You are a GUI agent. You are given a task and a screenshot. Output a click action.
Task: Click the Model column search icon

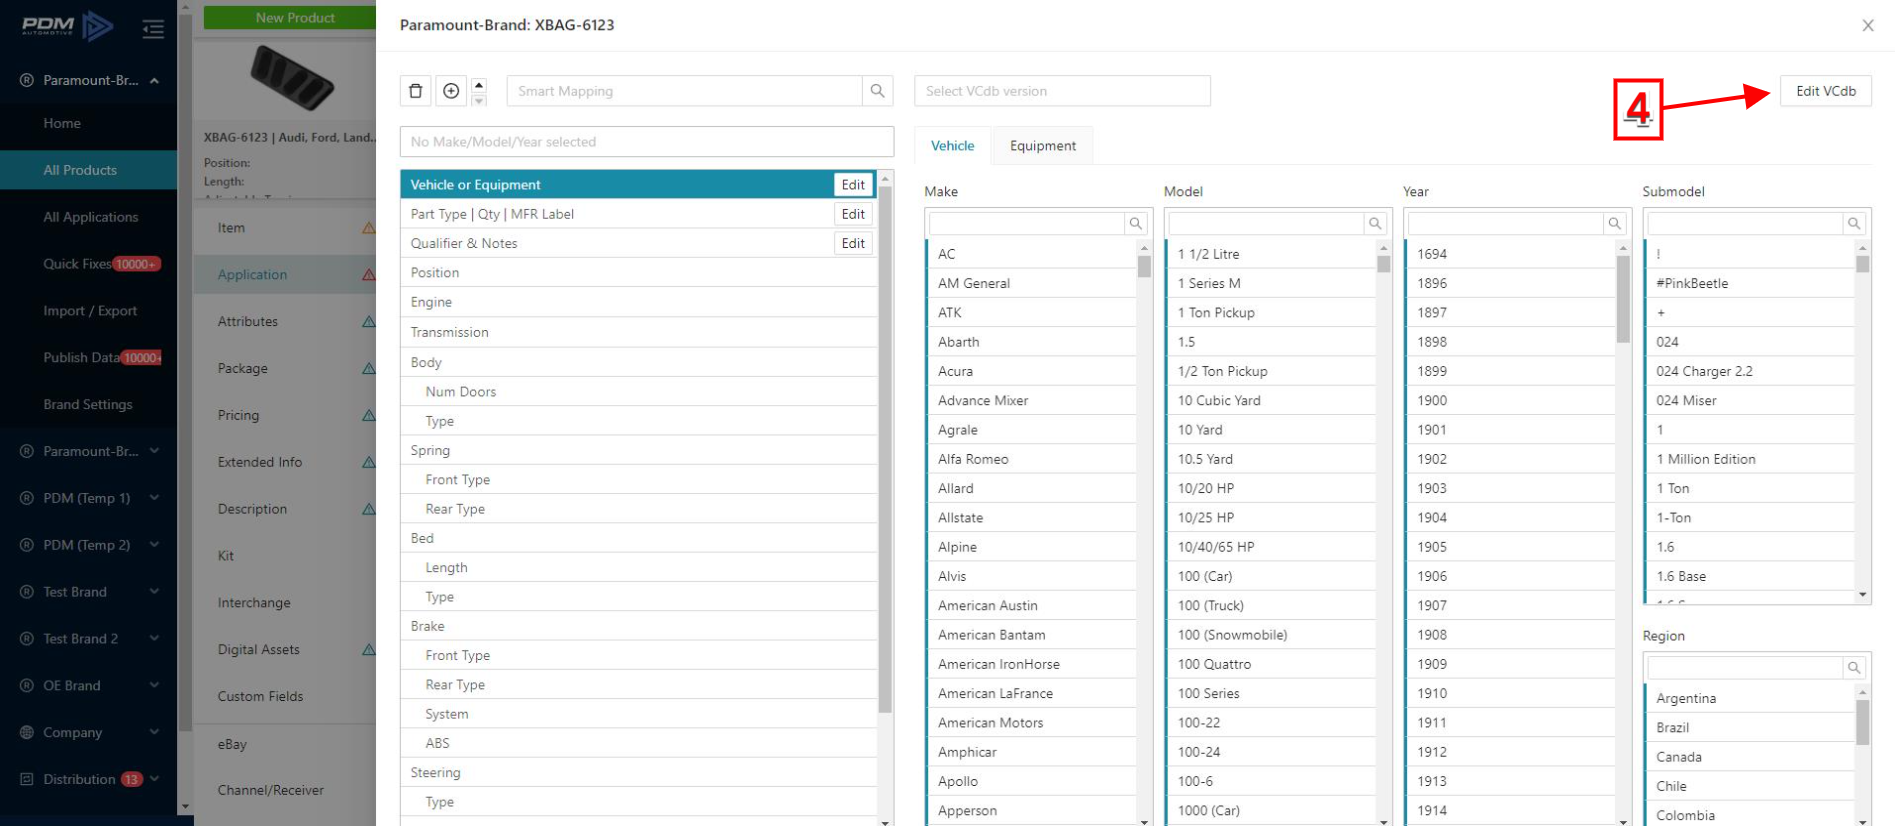click(1375, 223)
